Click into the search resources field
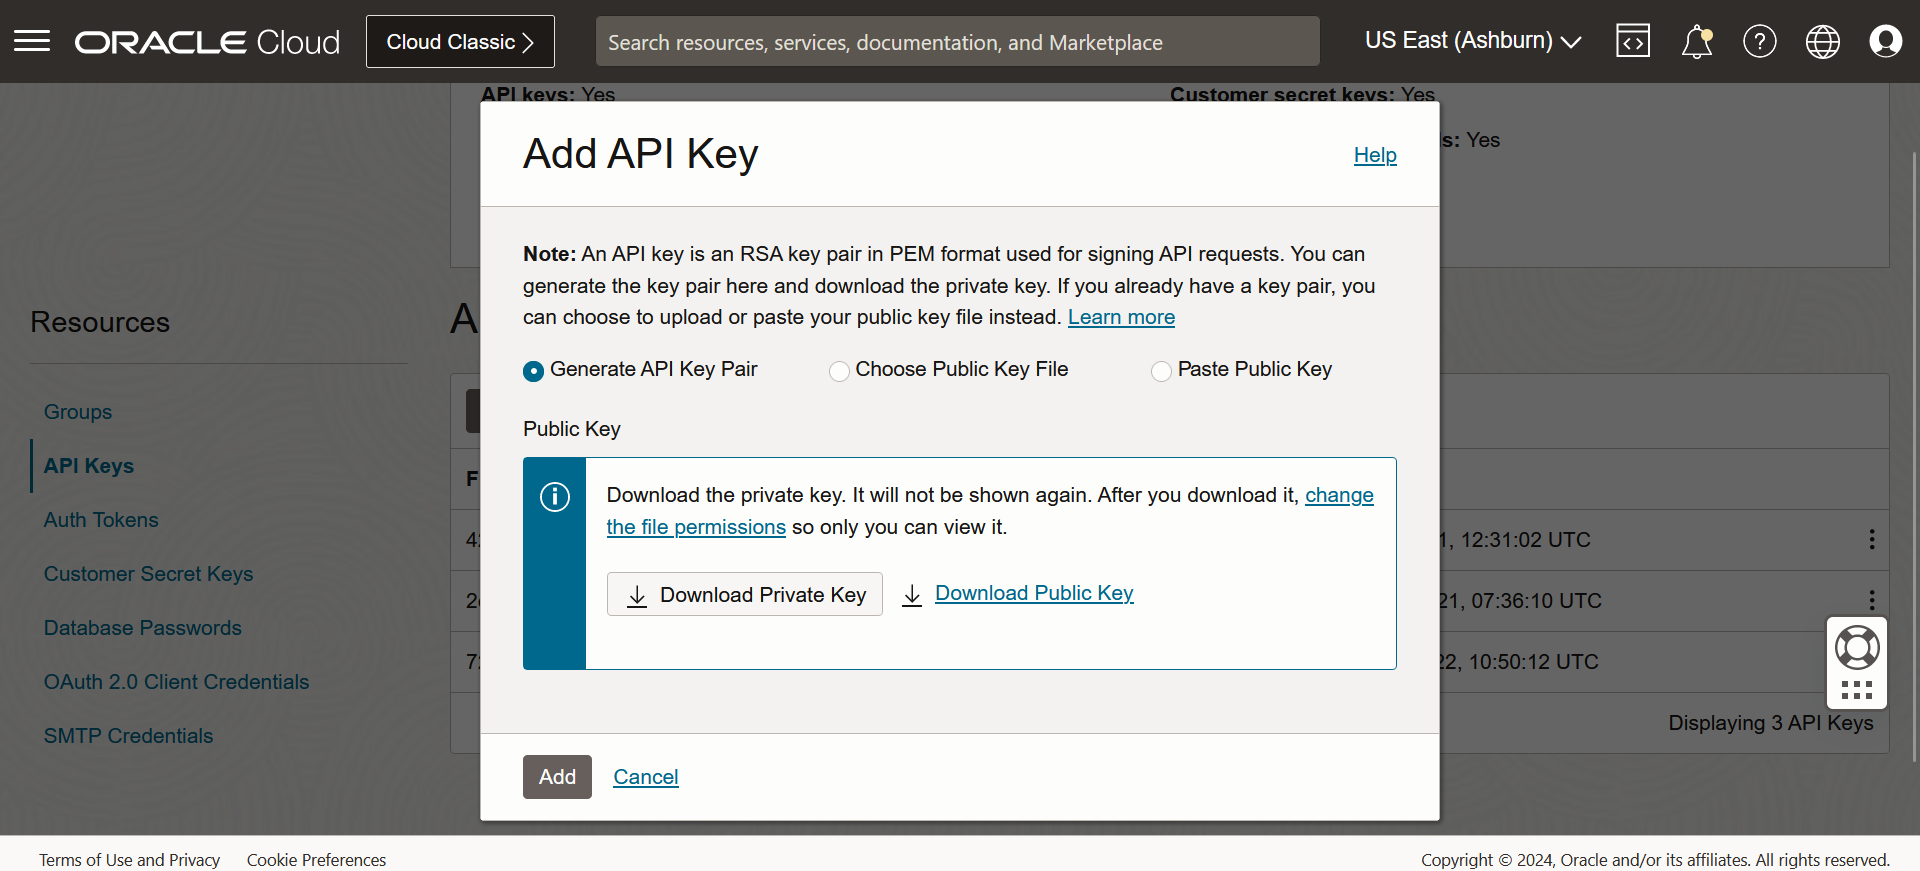1920x871 pixels. tap(957, 42)
